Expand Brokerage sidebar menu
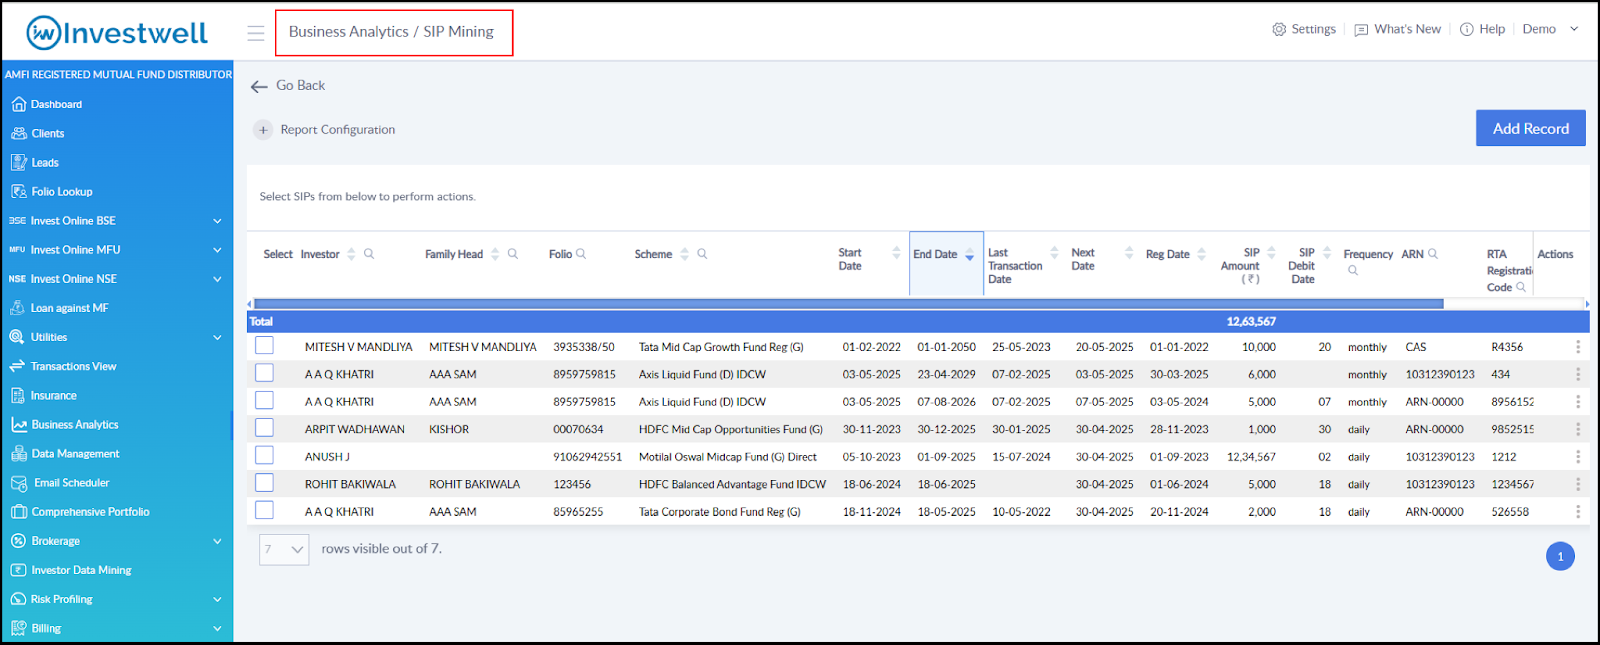The height and width of the screenshot is (645, 1600). coord(217,541)
